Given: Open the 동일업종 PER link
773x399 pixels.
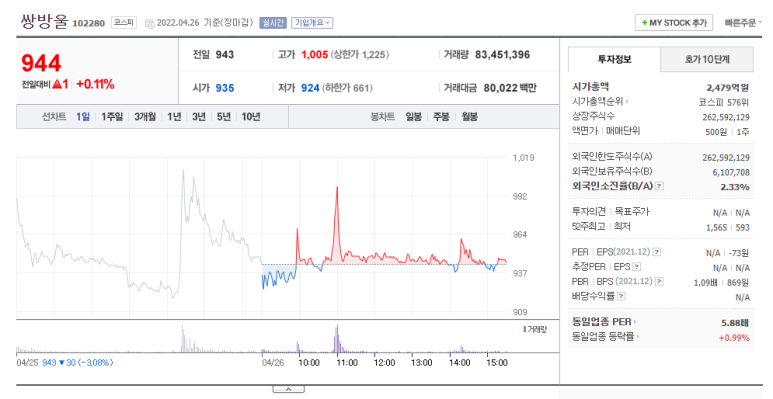Looking at the screenshot, I should pyautogui.click(x=604, y=322).
